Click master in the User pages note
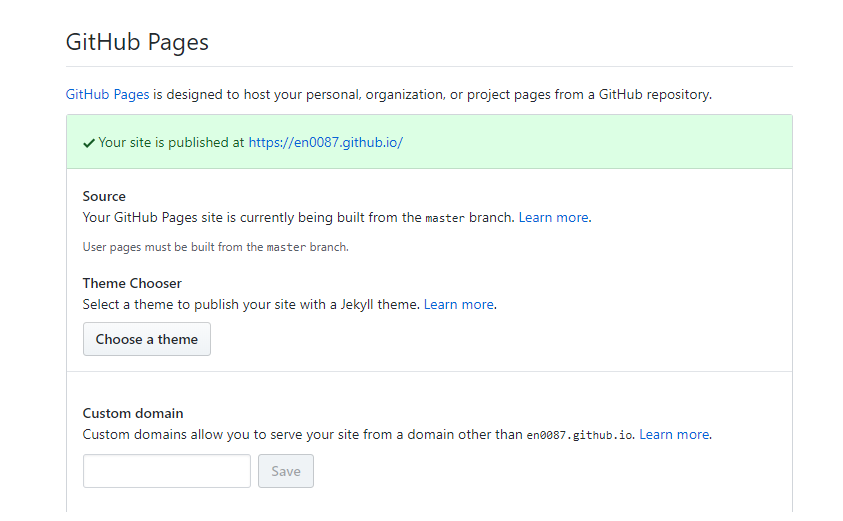The width and height of the screenshot is (843, 521). point(286,247)
